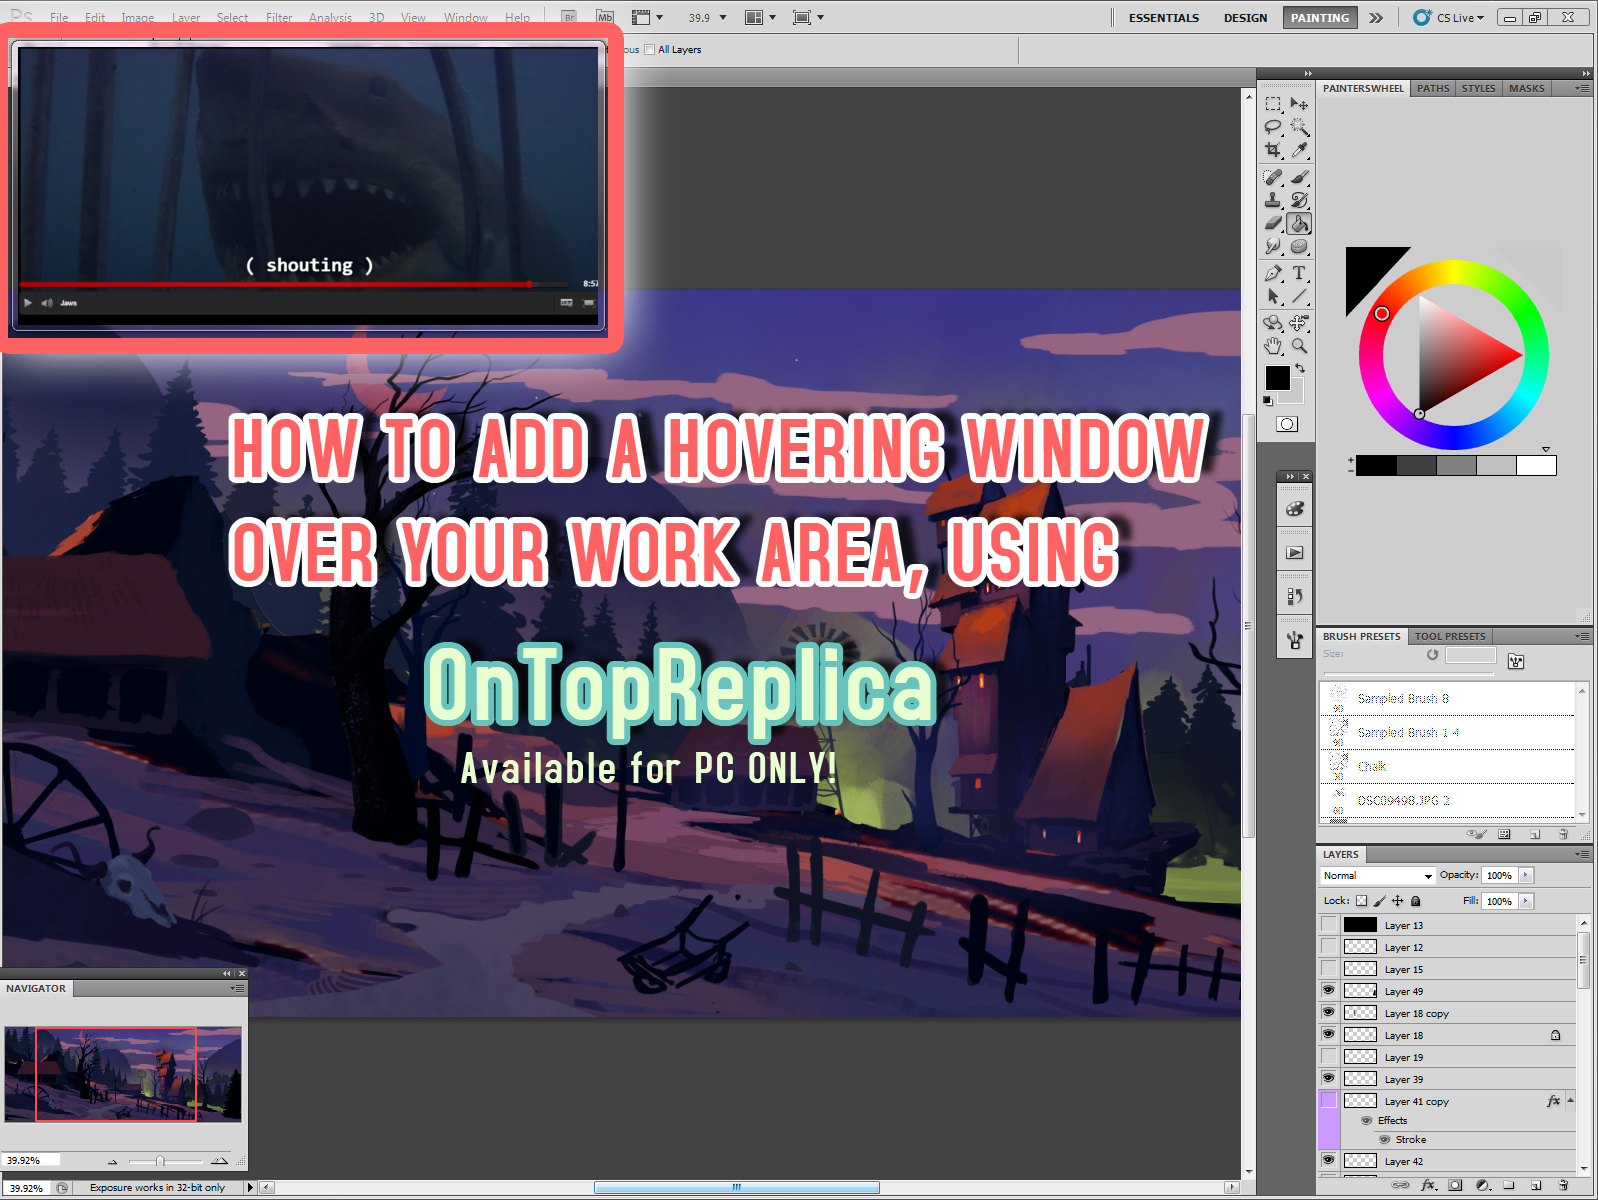Image resolution: width=1598 pixels, height=1200 pixels.
Task: Select the Clone Stamp tool
Action: [x=1273, y=200]
